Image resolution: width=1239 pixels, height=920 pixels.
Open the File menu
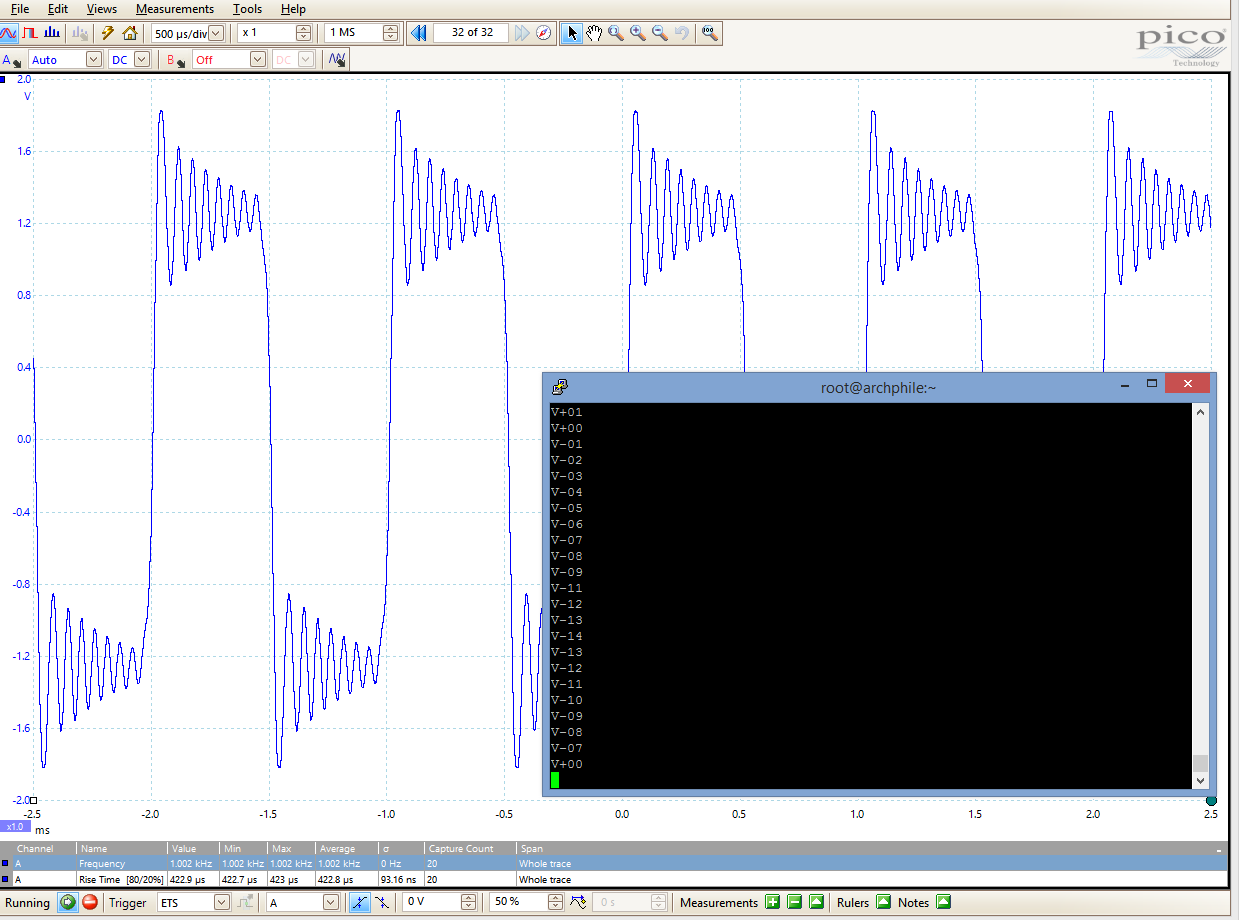coord(20,9)
